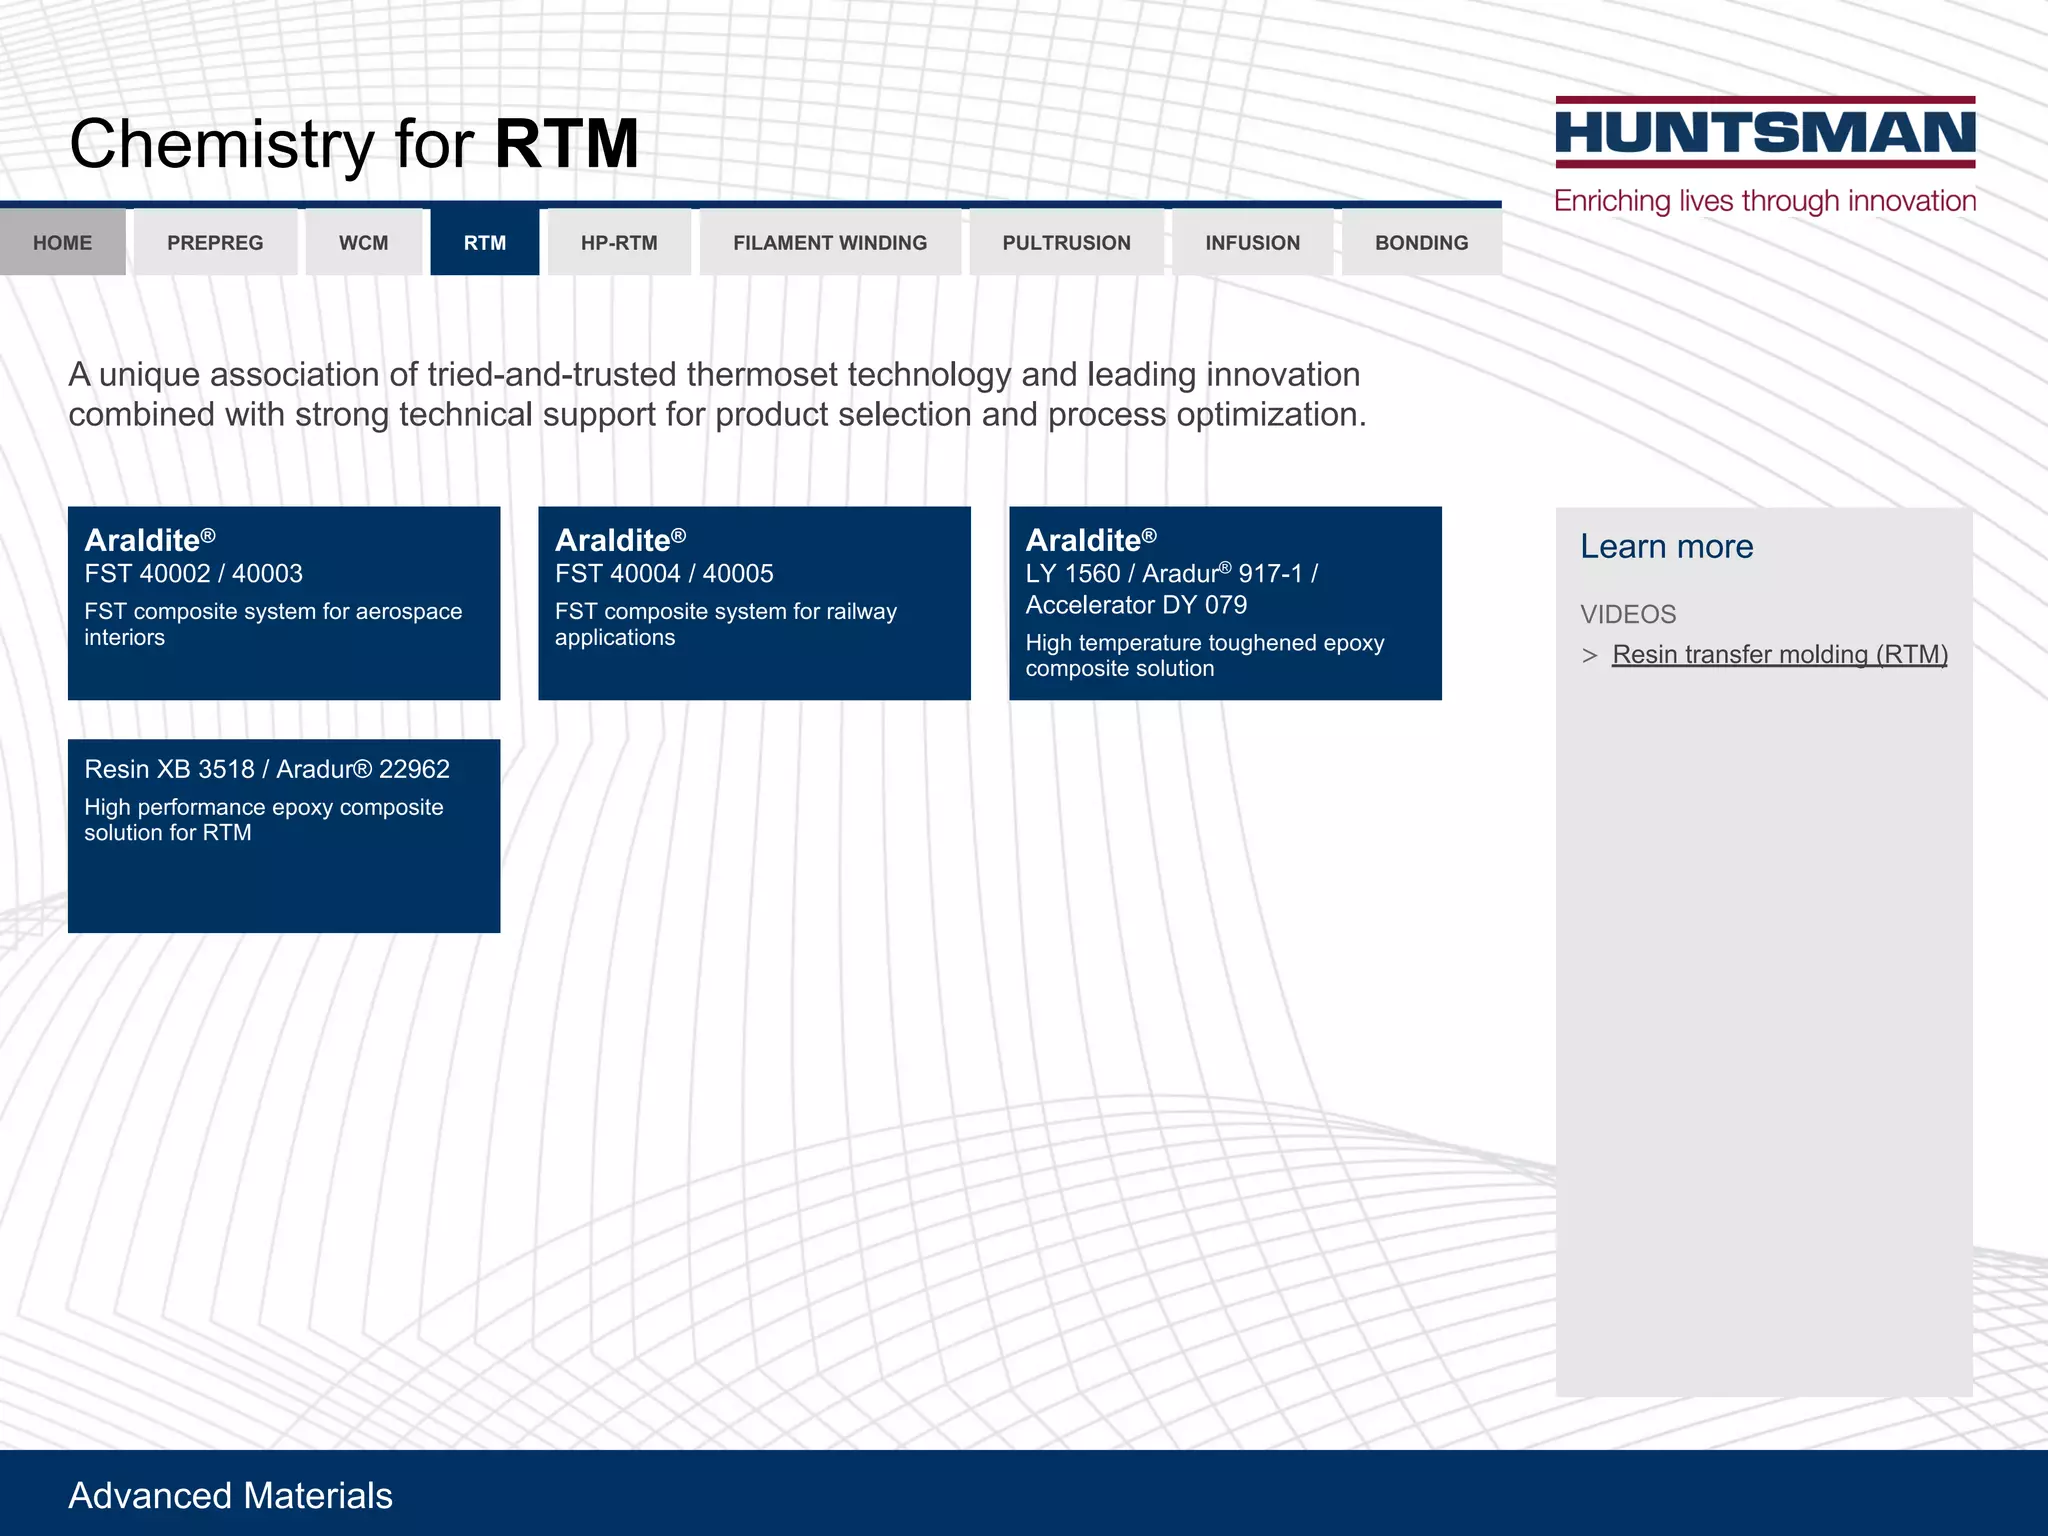Switch to the PREPREG tab
The image size is (2048, 1536).
click(215, 243)
